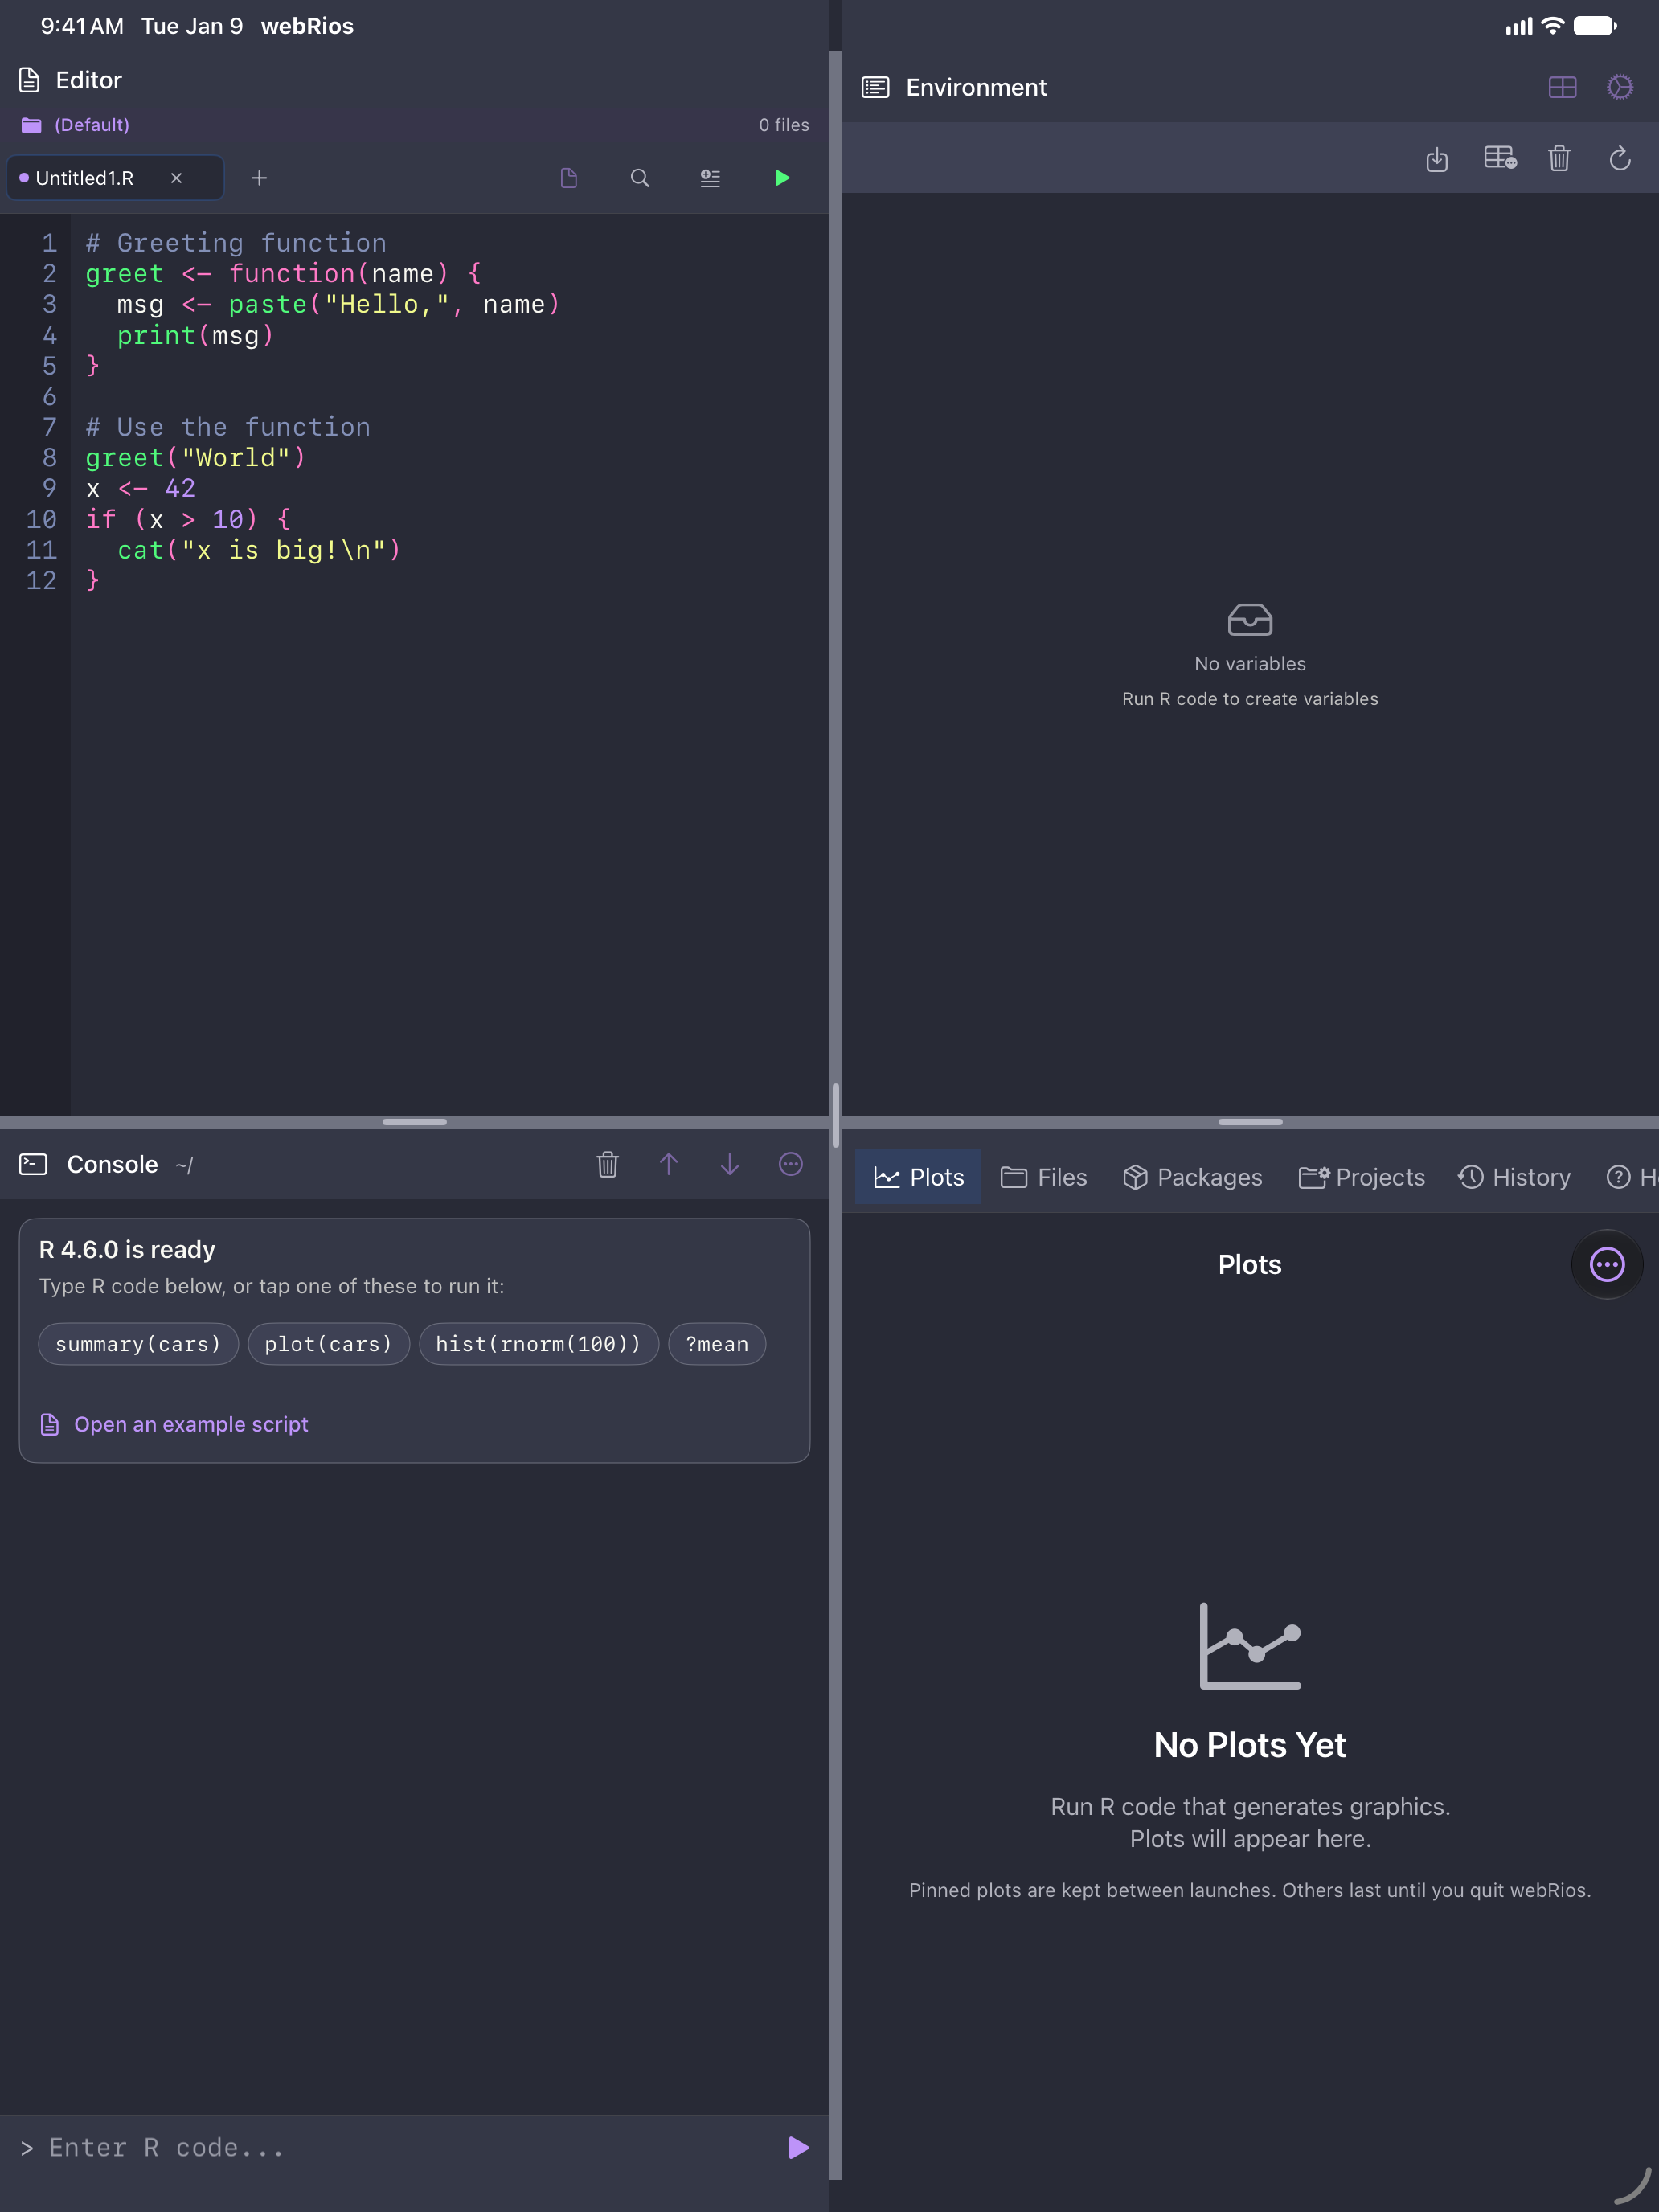Show the previous command with the up arrow
The image size is (1659, 2212).
(669, 1164)
